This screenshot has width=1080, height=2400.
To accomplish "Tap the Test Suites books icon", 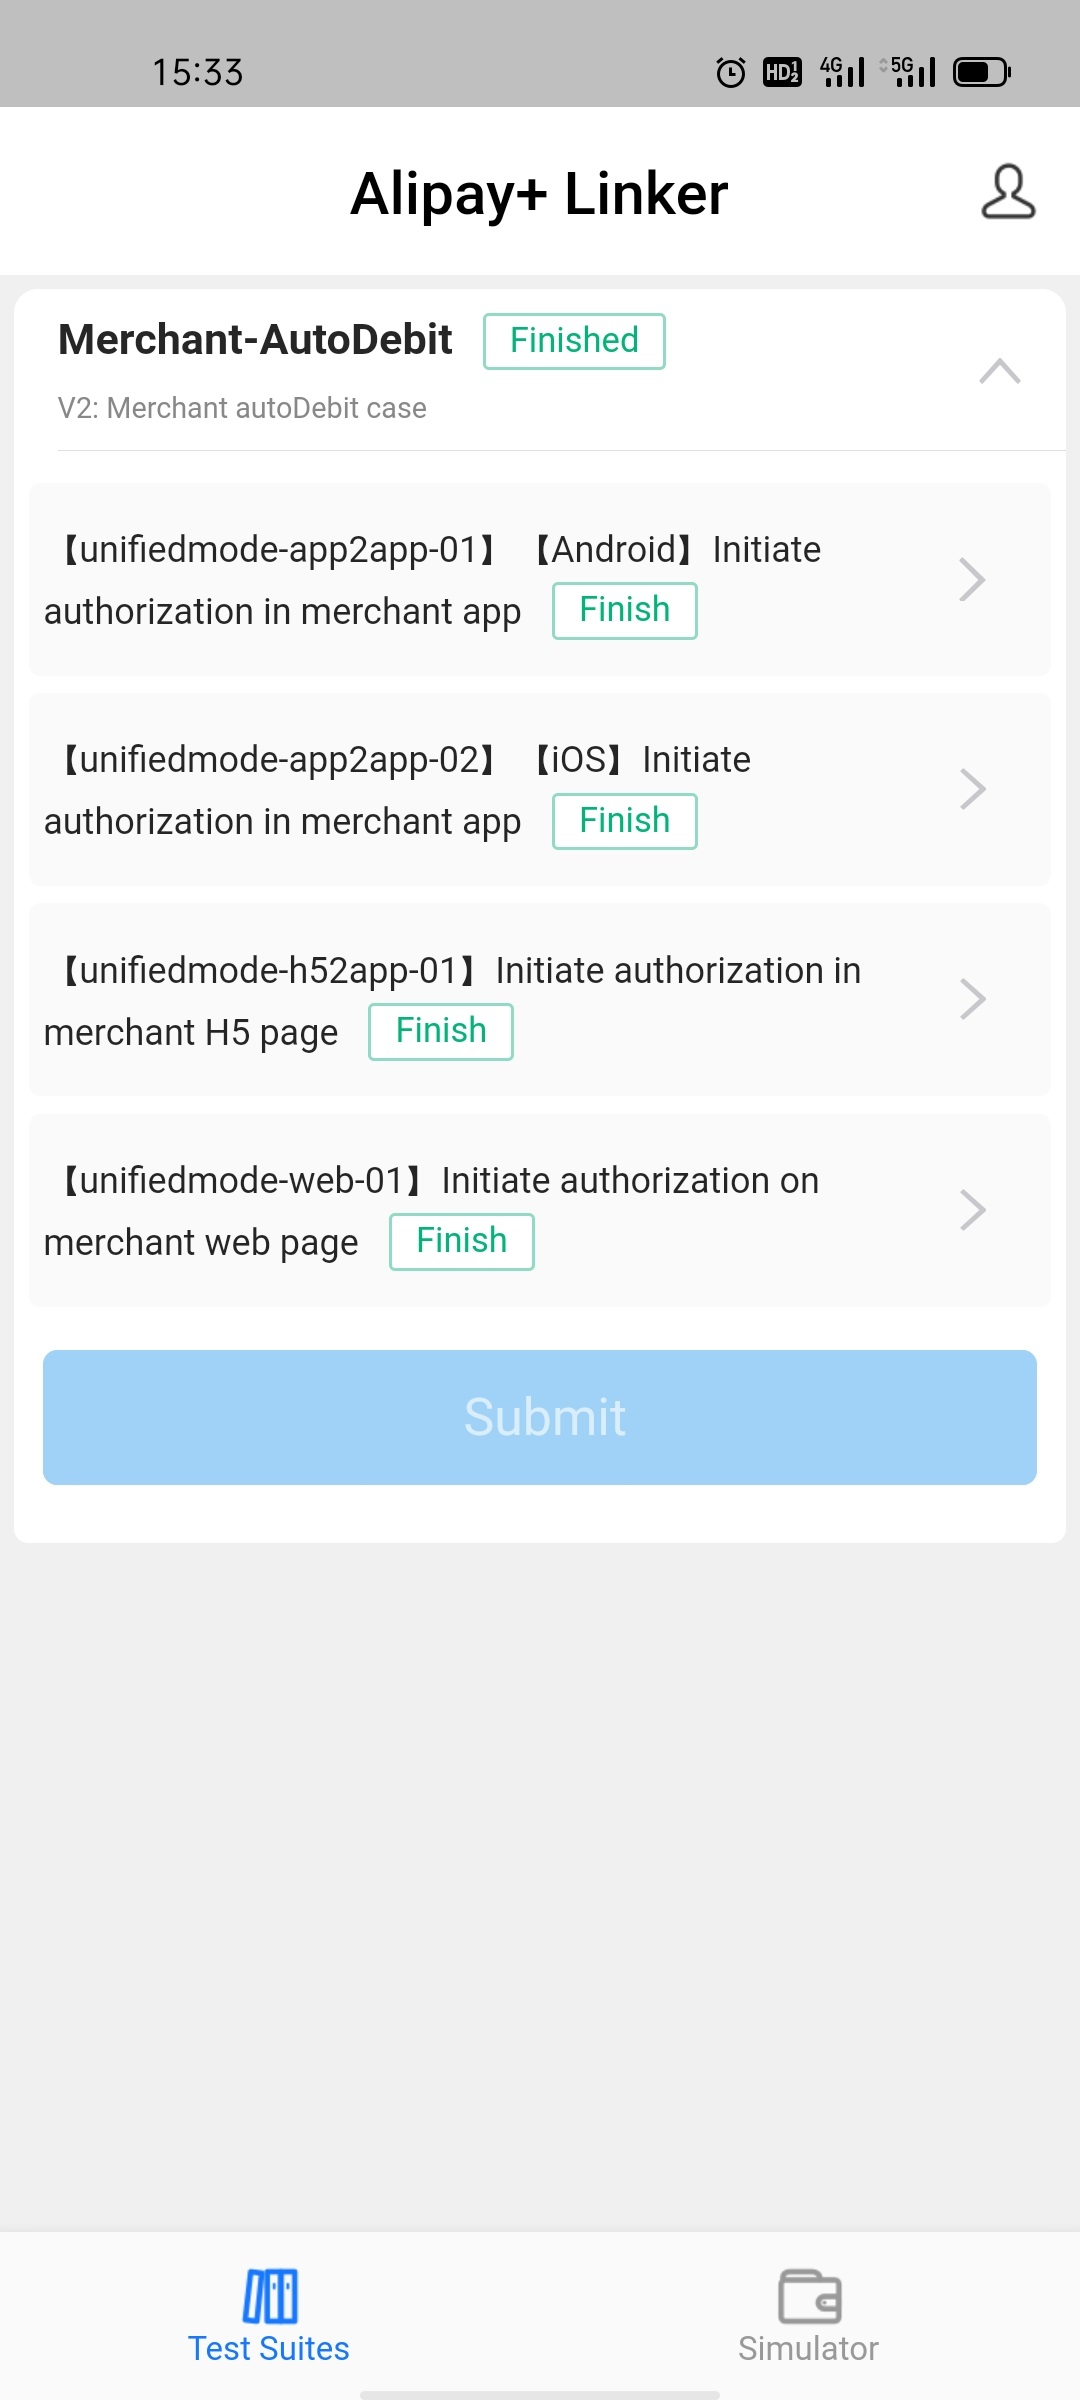I will pyautogui.click(x=269, y=2295).
